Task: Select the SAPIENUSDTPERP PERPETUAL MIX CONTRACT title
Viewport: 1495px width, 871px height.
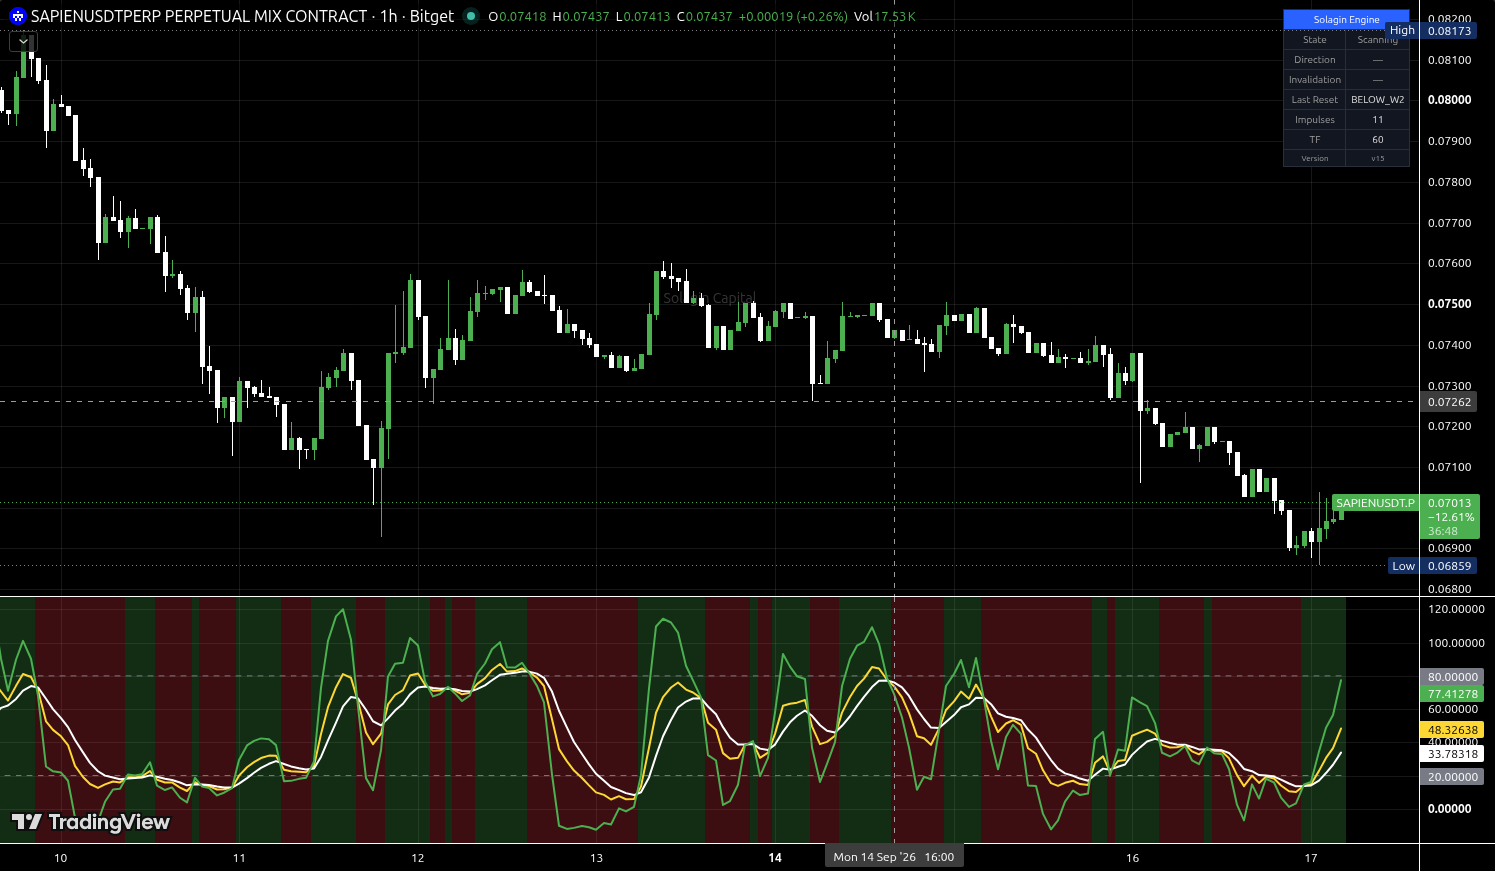Action: (x=199, y=16)
